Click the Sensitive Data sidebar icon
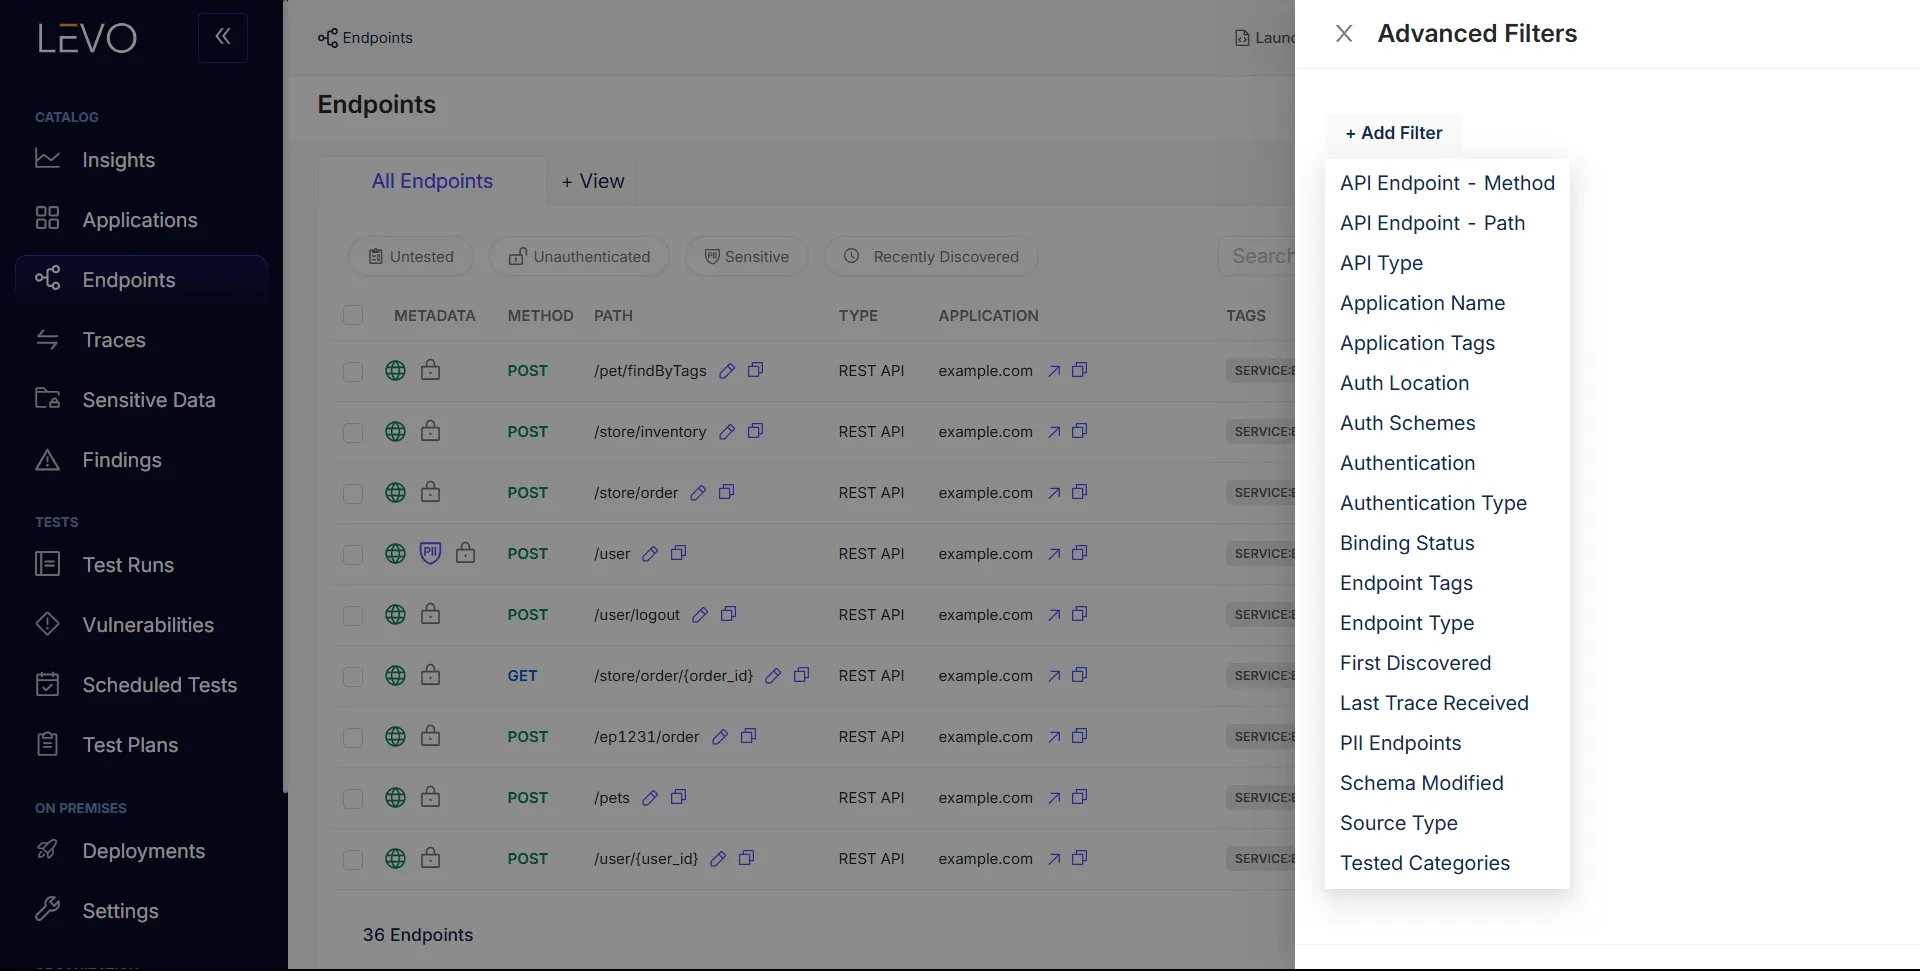Screen dimensions: 1920x971 (47, 399)
